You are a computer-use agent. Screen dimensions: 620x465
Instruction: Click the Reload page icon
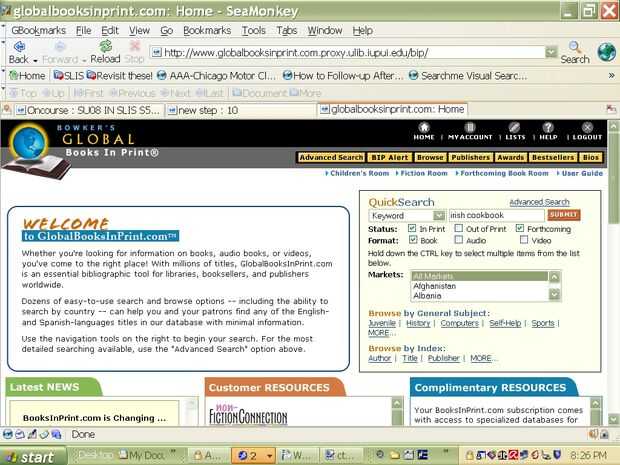[105, 46]
